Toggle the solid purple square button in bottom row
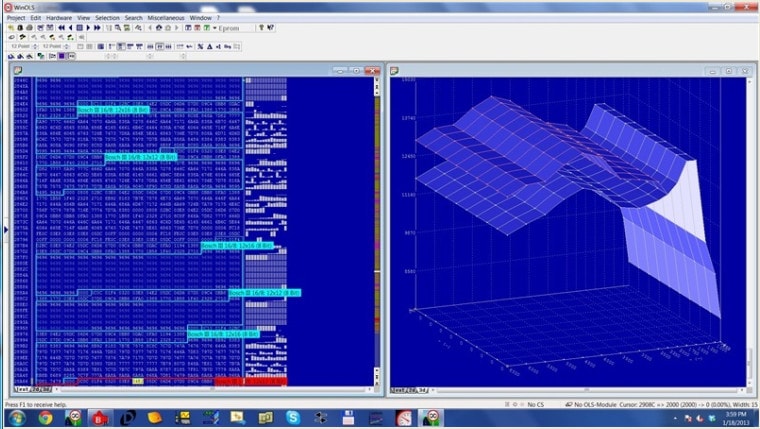The height and width of the screenshot is (429, 760). [x=62, y=56]
